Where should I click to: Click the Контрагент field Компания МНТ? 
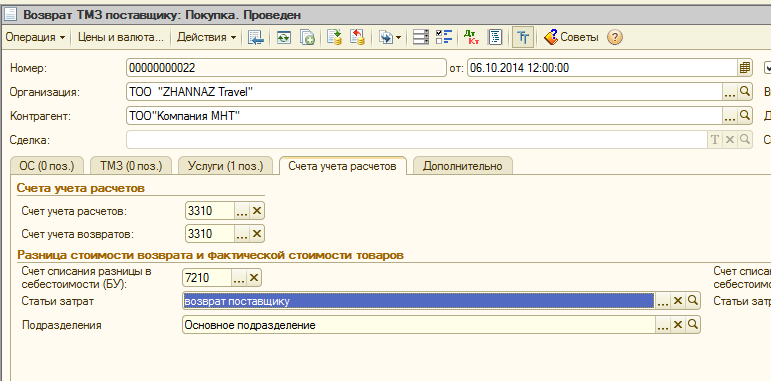tap(424, 116)
